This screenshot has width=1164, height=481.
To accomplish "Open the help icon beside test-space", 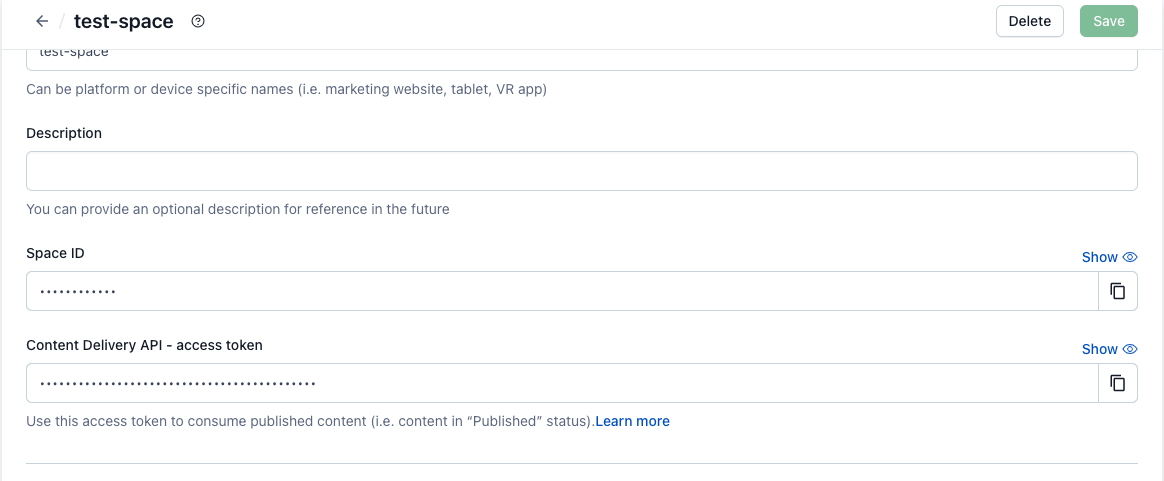I will 198,21.
